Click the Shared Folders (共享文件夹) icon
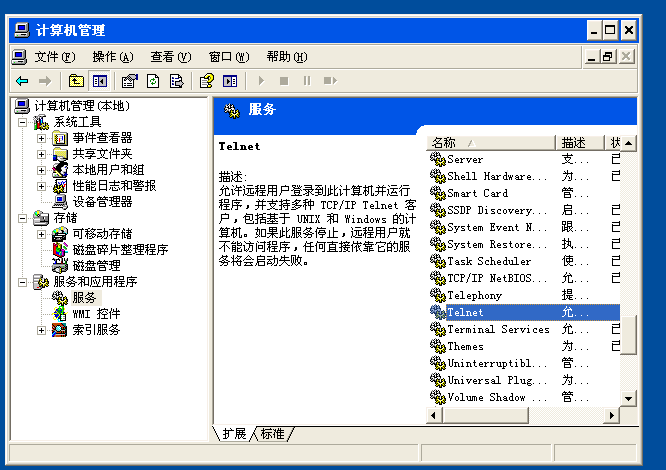The image size is (666, 470). pos(60,154)
